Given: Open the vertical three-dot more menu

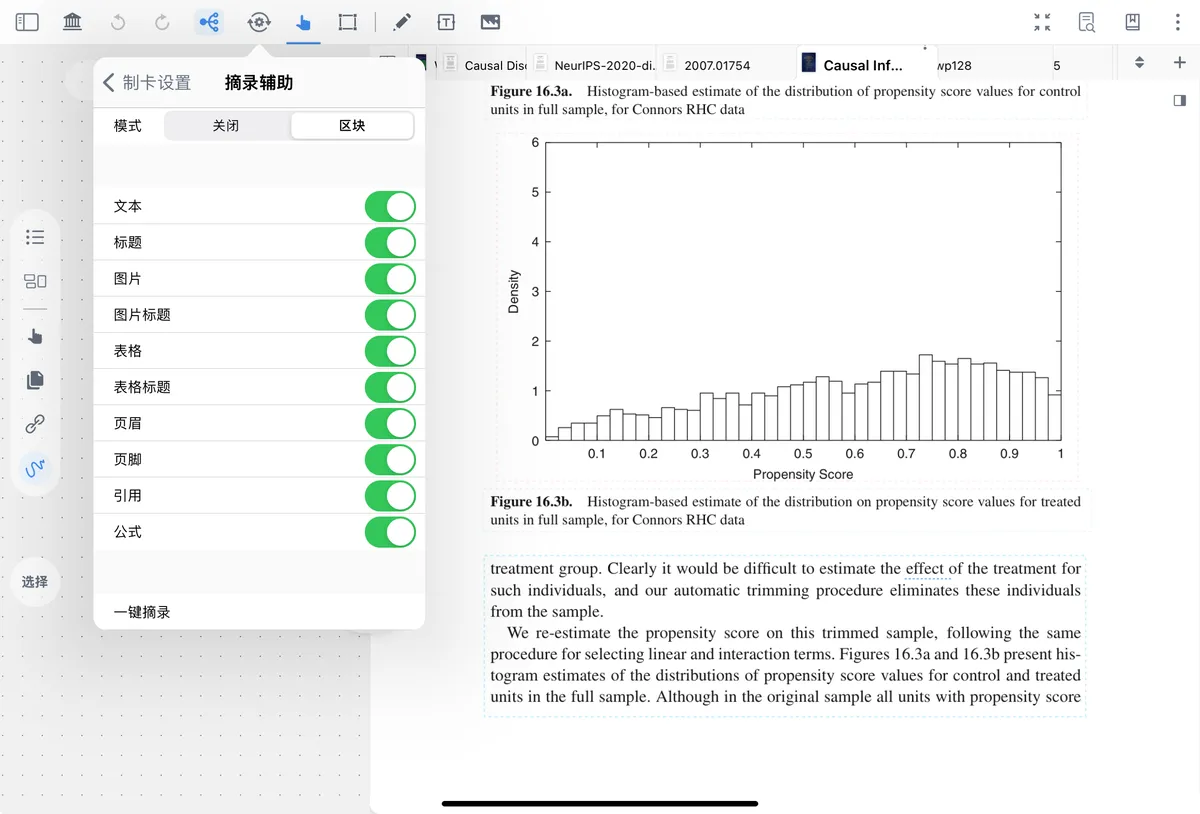Looking at the screenshot, I should click(x=1178, y=22).
